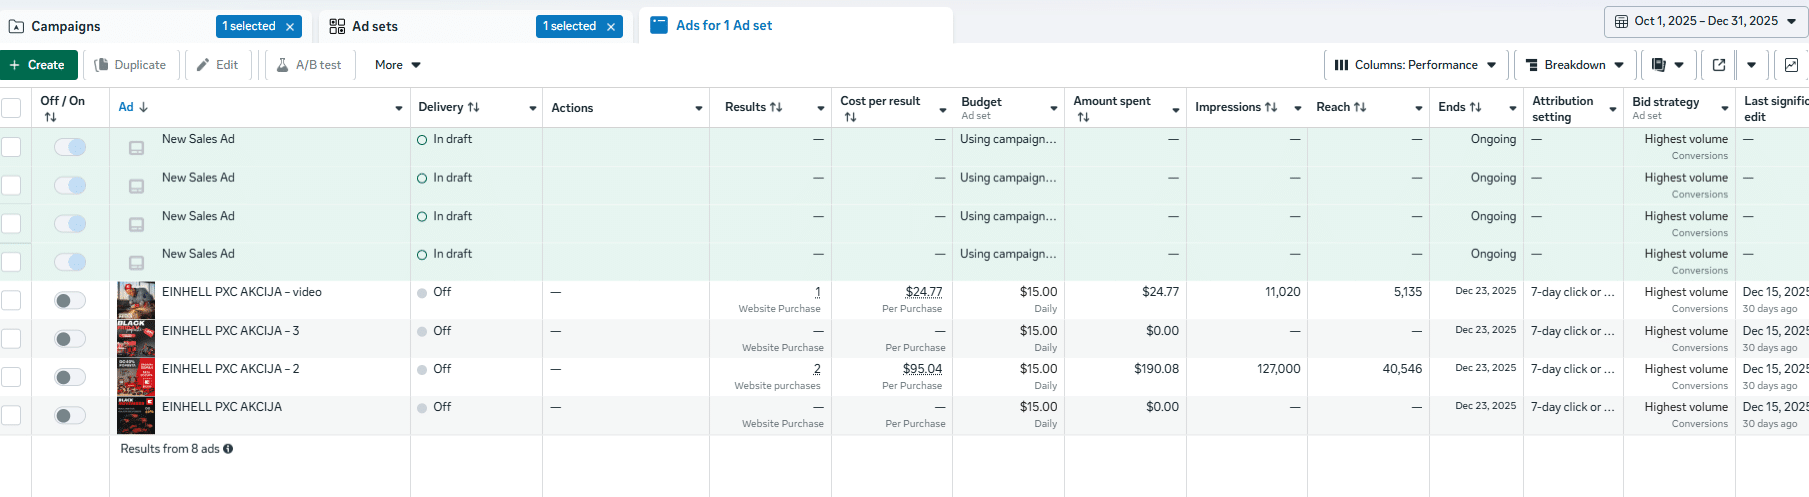
Task: Sort by the Ad column arrow
Action: point(143,107)
